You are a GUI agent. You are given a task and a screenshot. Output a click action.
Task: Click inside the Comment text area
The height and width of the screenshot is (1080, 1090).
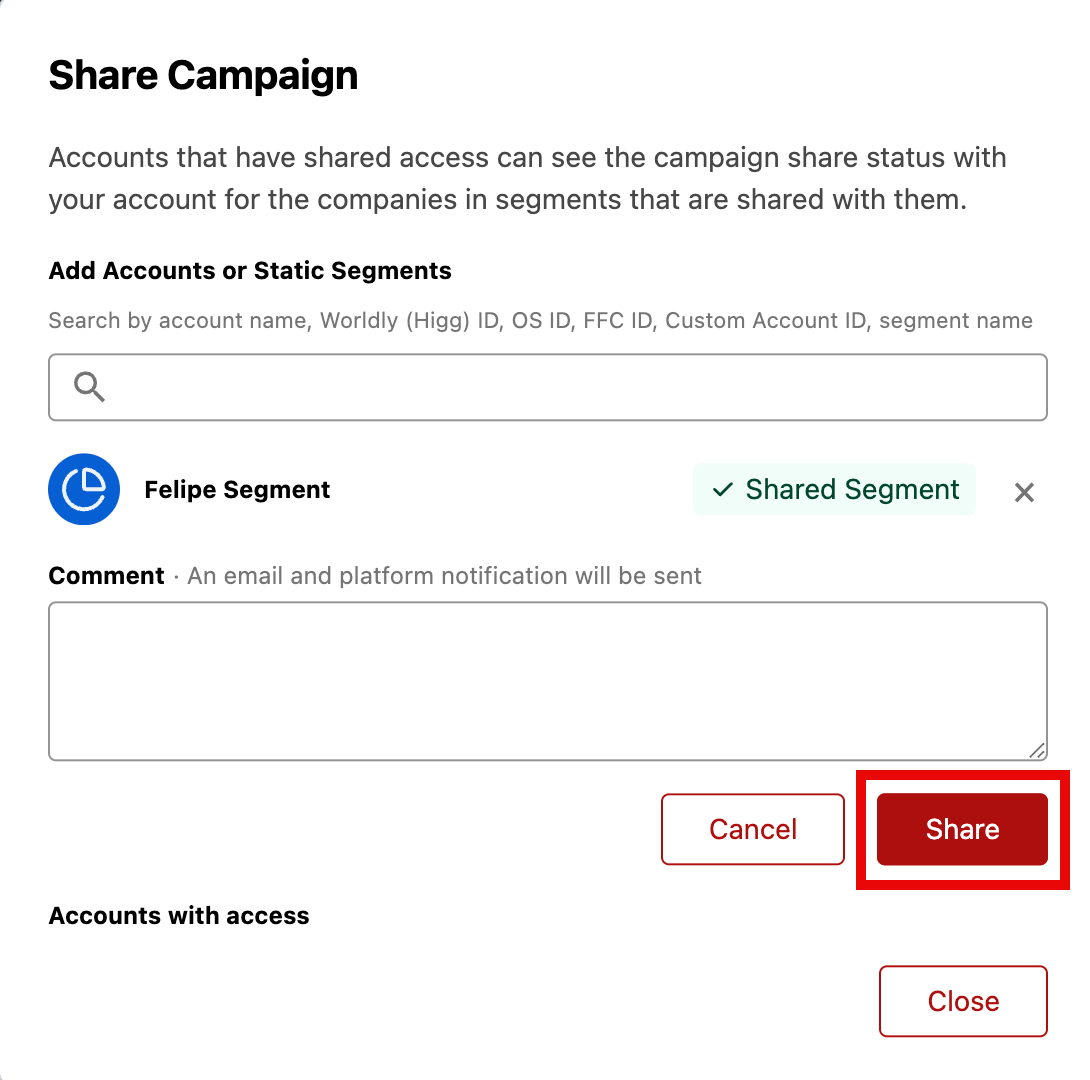pyautogui.click(x=548, y=681)
